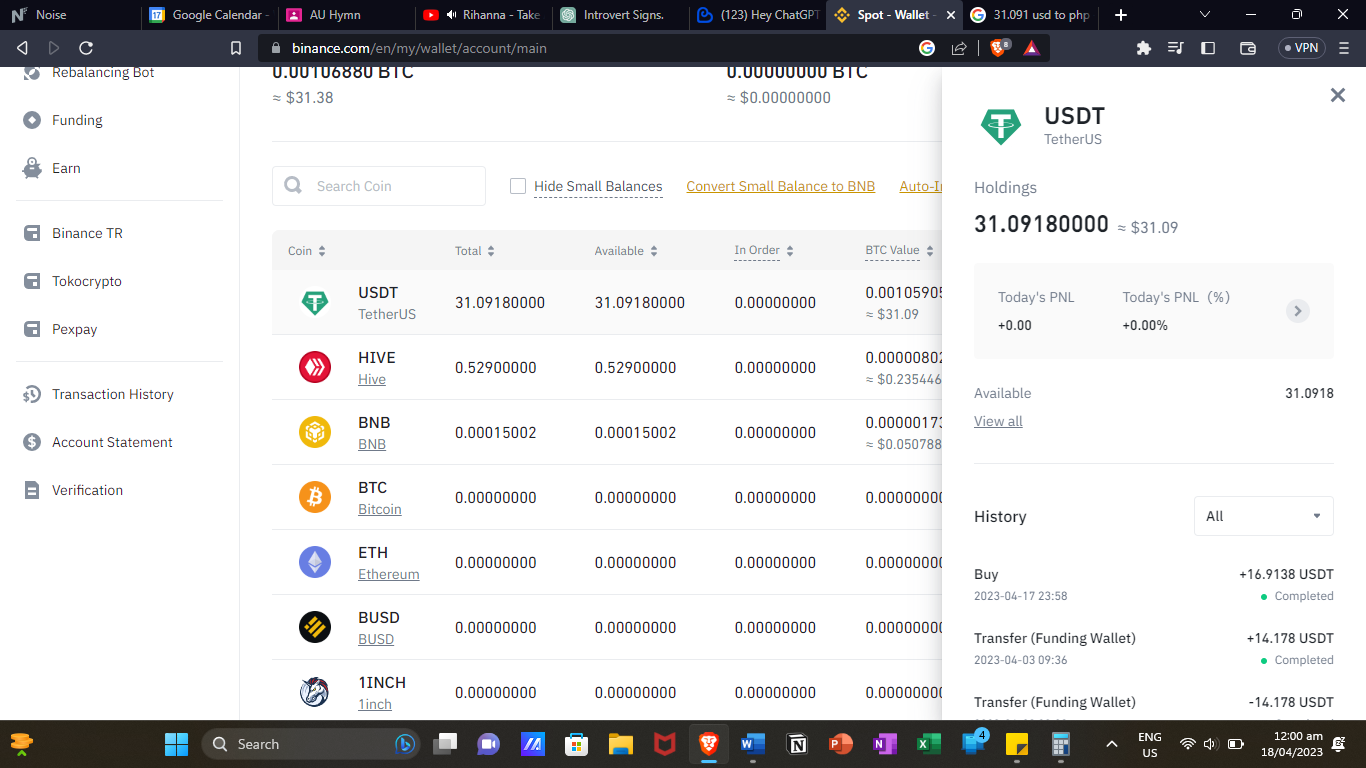Sort table by Total column
The width and height of the screenshot is (1366, 768).
pyautogui.click(x=475, y=251)
